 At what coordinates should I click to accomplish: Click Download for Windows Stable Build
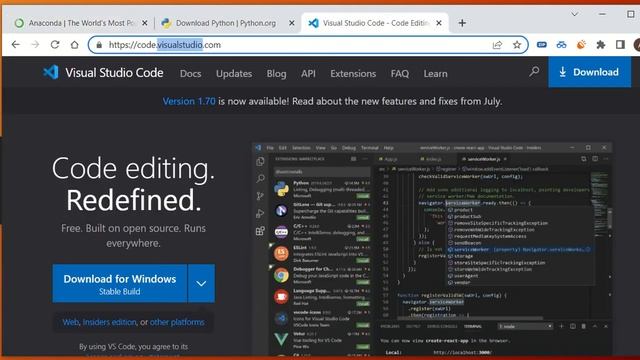pyautogui.click(x=120, y=284)
